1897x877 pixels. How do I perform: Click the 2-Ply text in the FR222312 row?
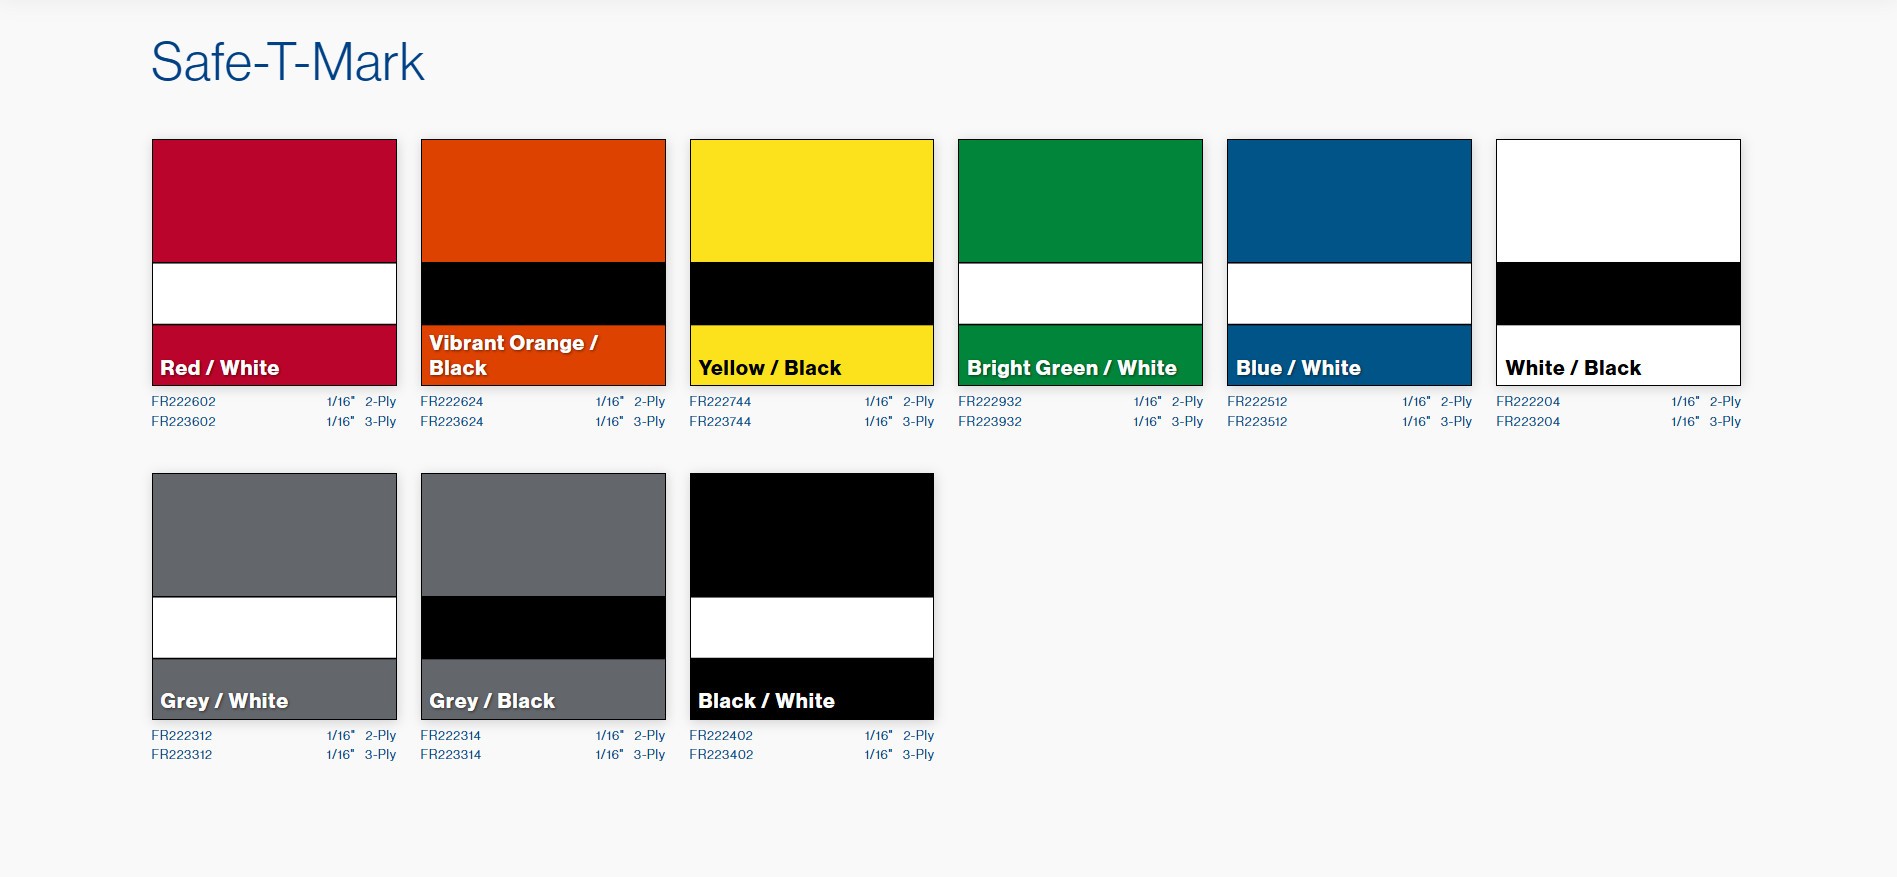(380, 736)
